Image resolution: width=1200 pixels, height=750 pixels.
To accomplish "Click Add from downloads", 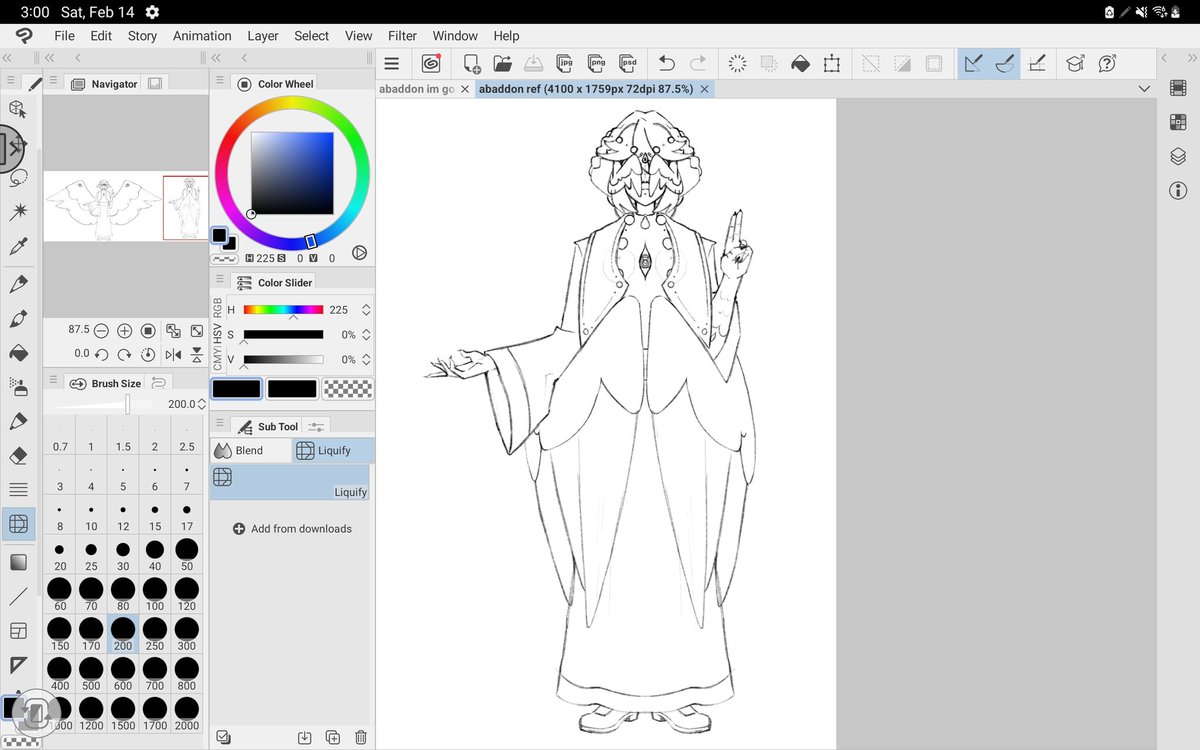I will click(292, 528).
